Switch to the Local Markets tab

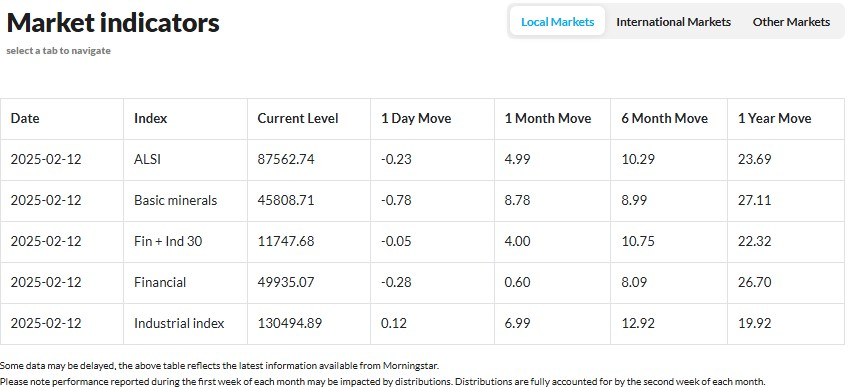(x=557, y=22)
